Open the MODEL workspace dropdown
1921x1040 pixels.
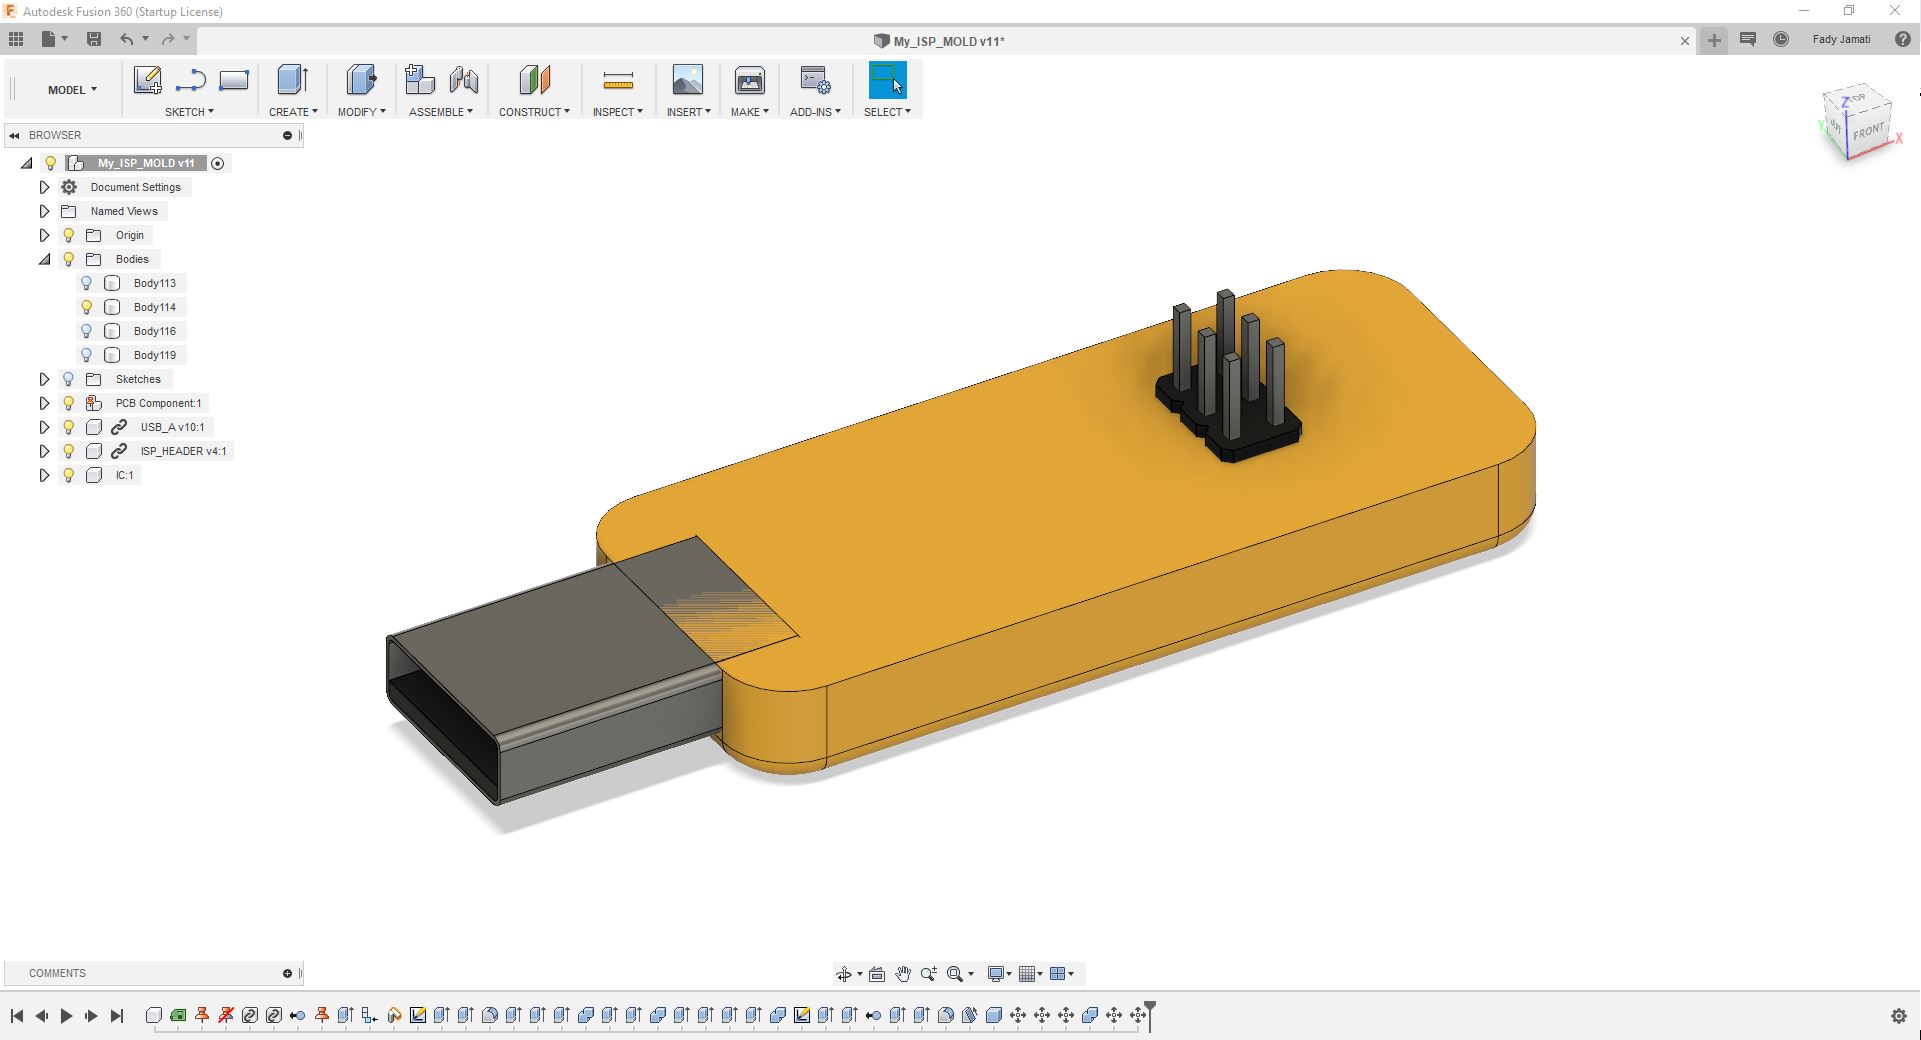pos(72,90)
